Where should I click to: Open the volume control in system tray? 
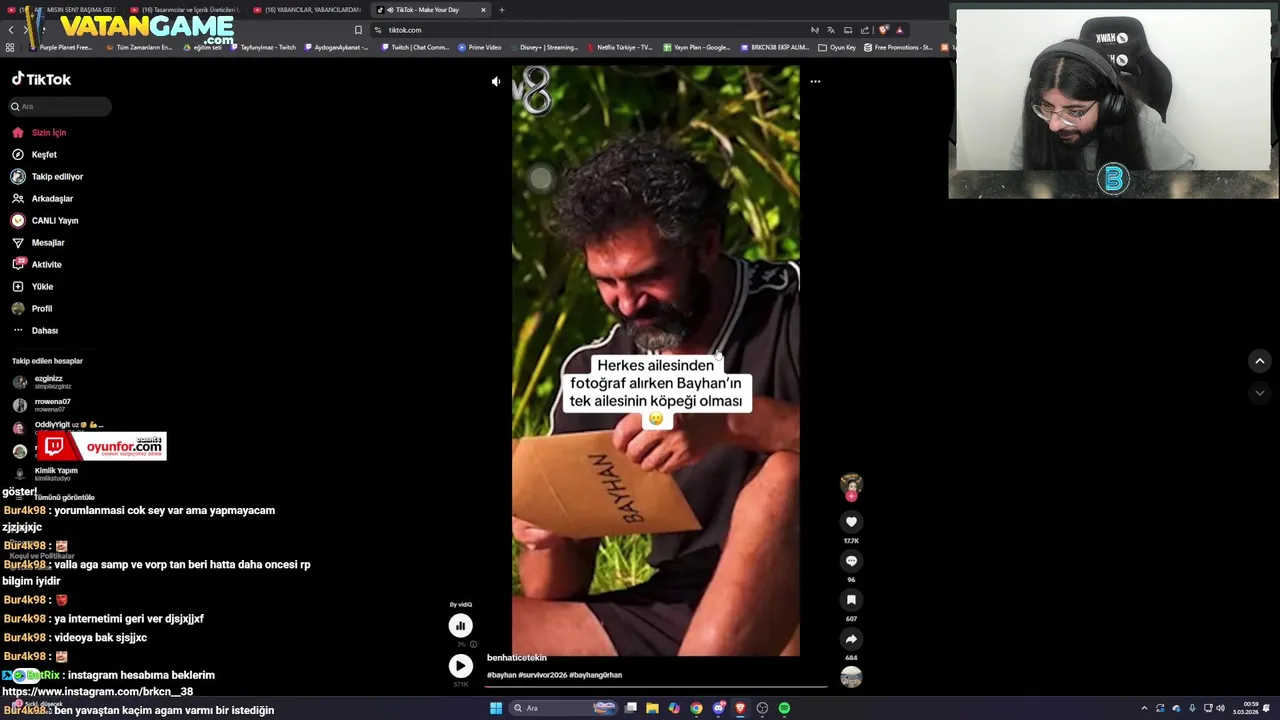coord(1220,708)
